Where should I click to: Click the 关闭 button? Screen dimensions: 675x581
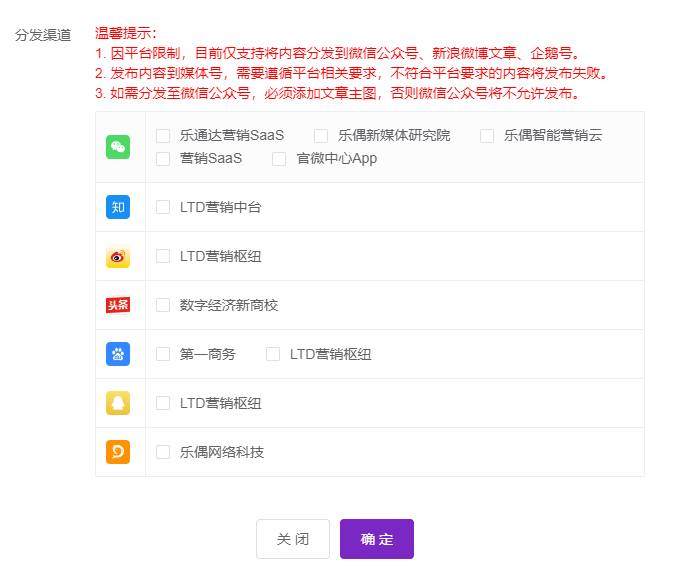[293, 539]
